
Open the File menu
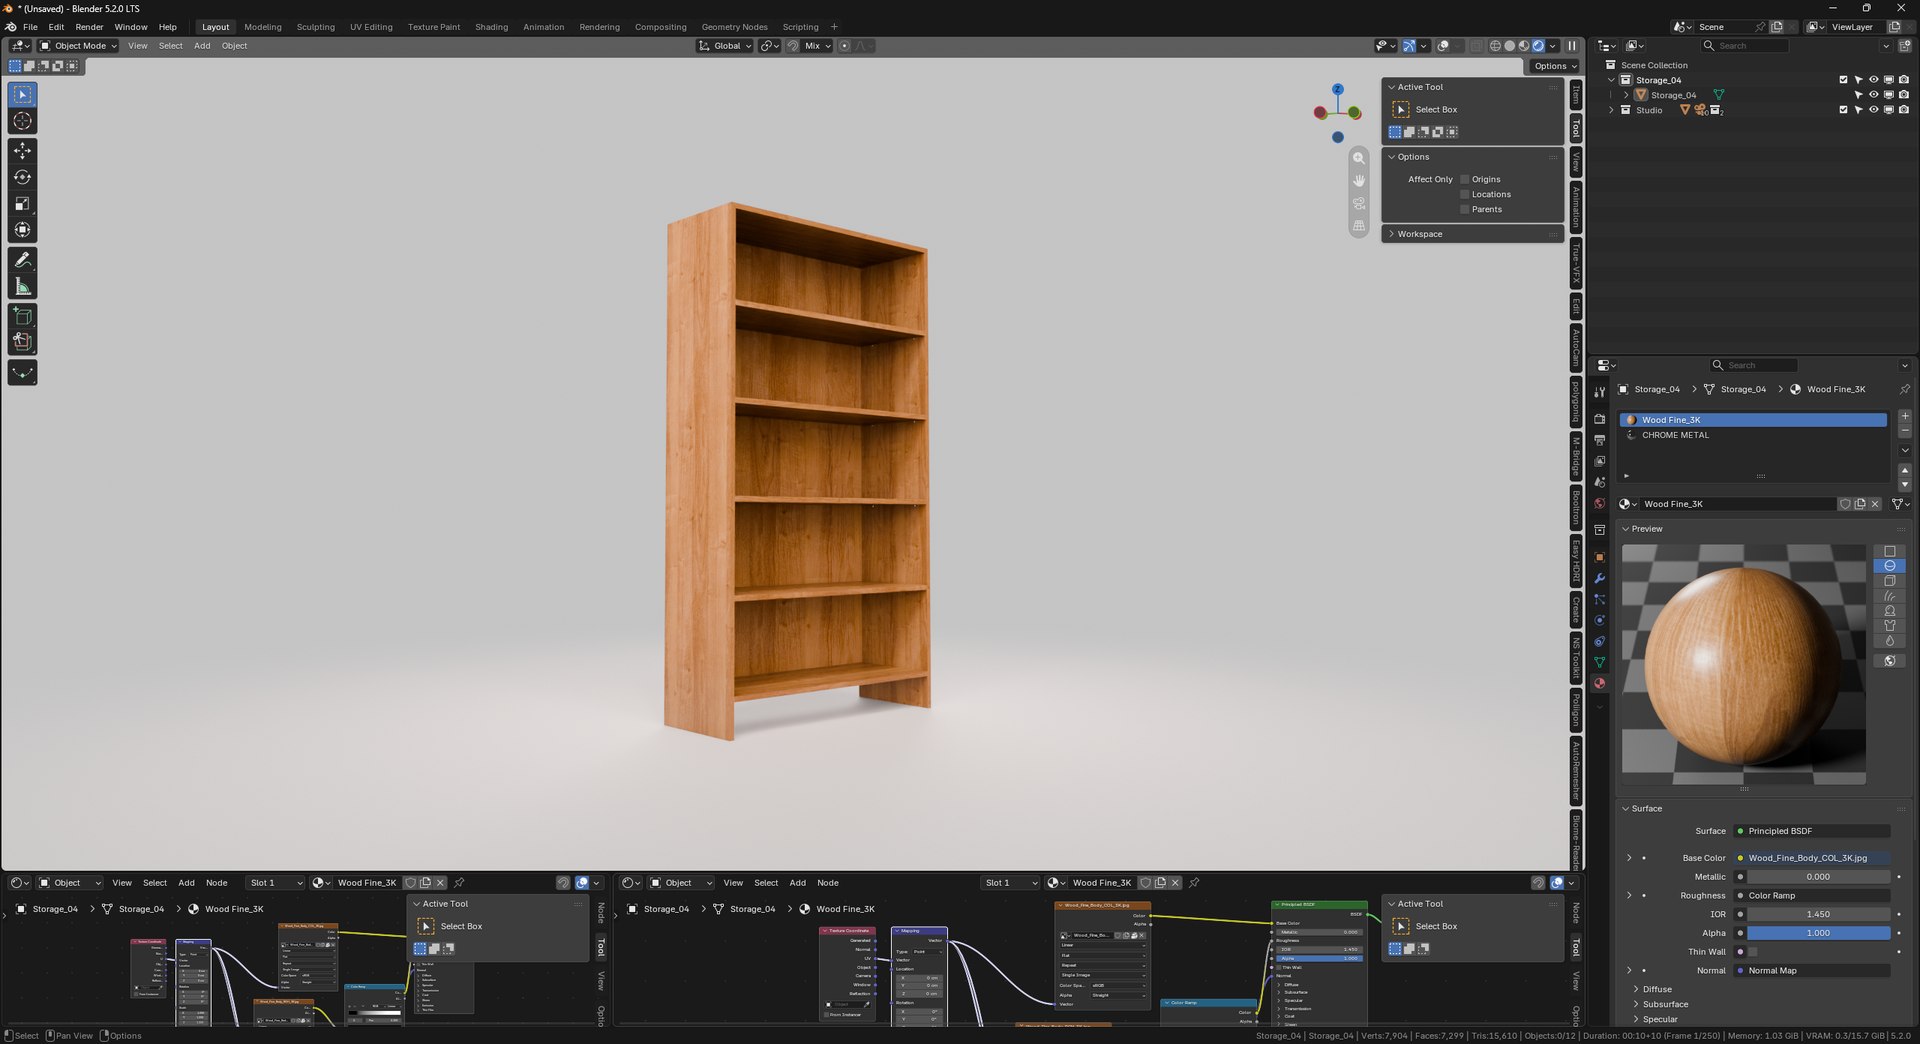click(x=30, y=27)
